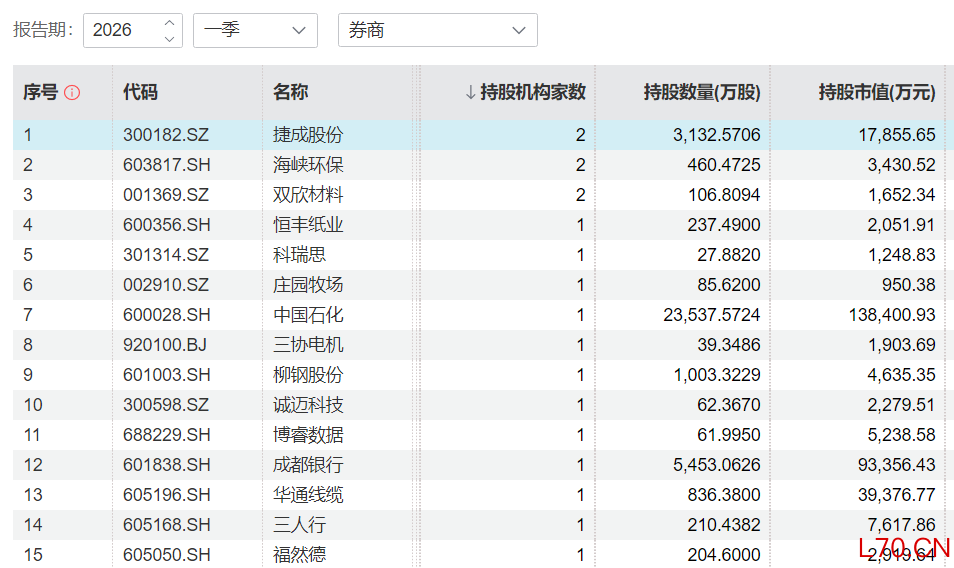Click holding value 5,238.58
Image resolution: width=954 pixels, height=568 pixels.
(x=901, y=435)
